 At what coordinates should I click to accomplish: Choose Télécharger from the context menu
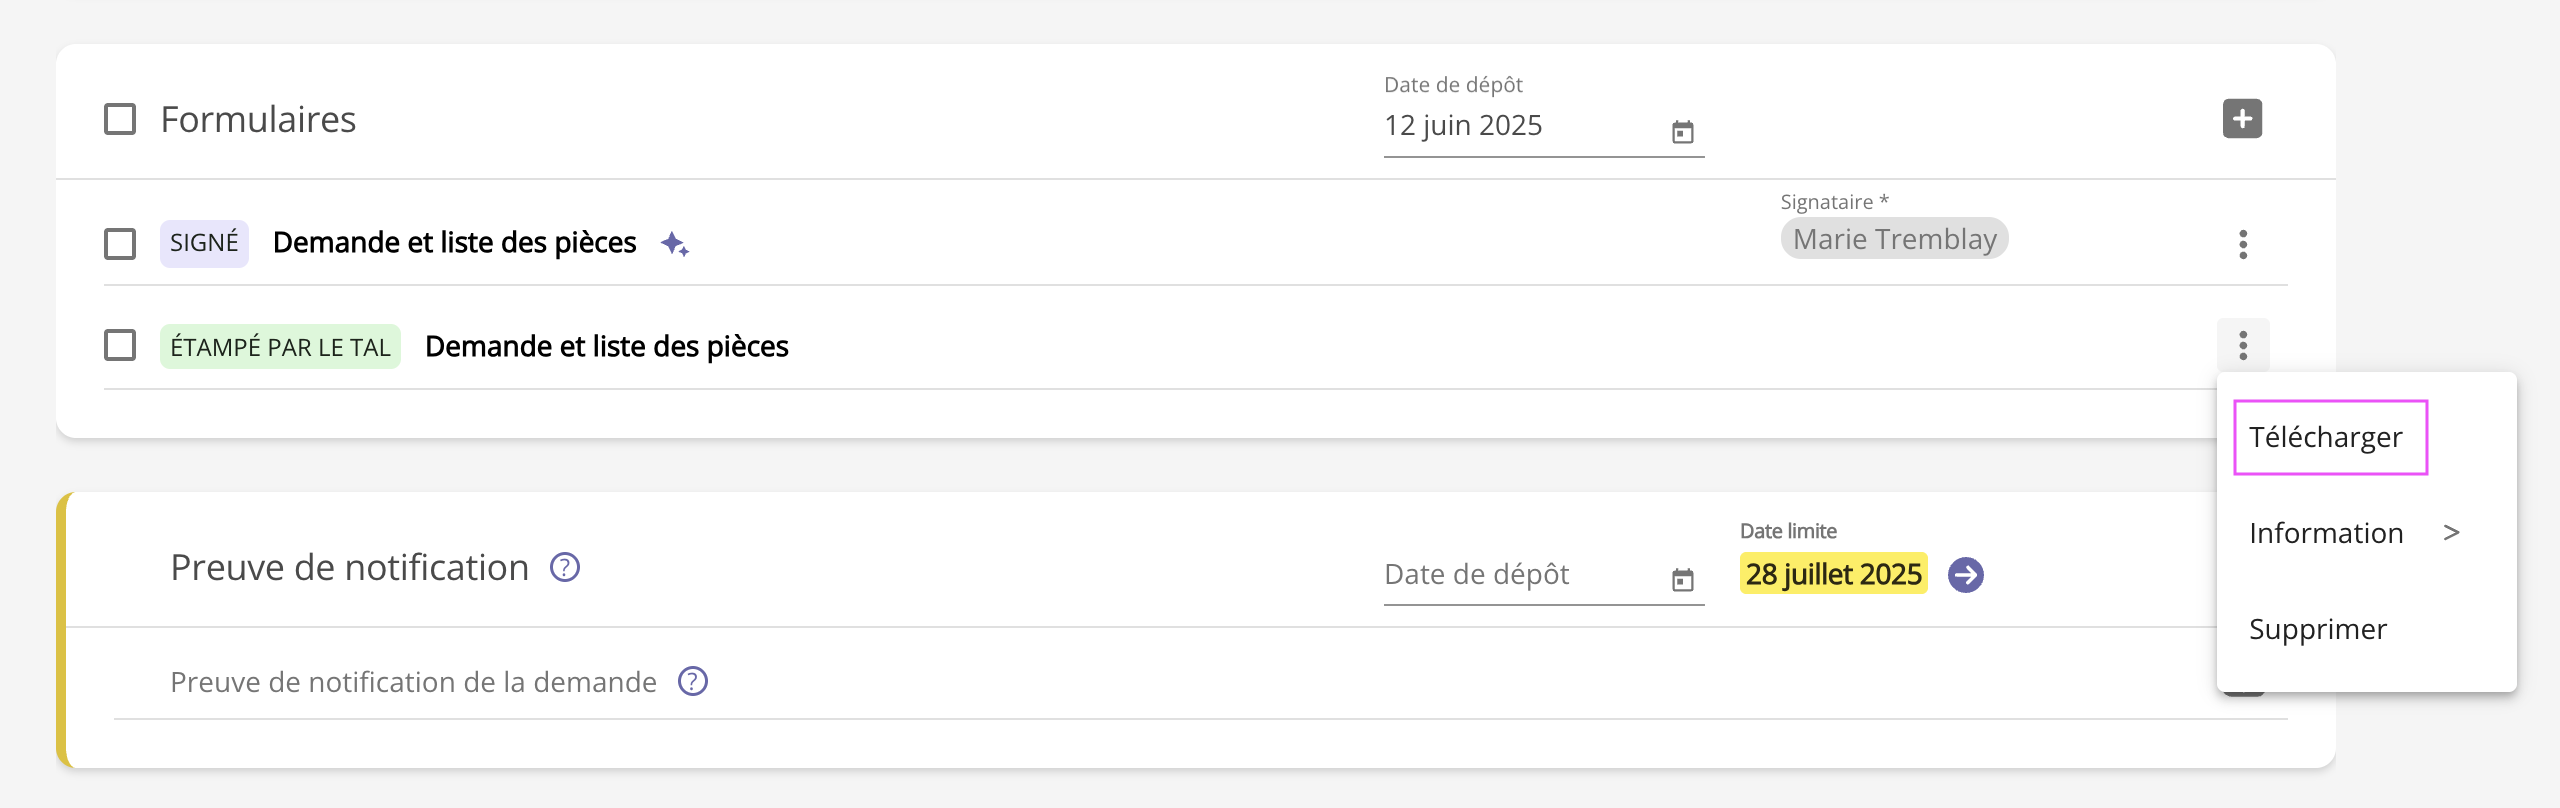coord(2326,437)
